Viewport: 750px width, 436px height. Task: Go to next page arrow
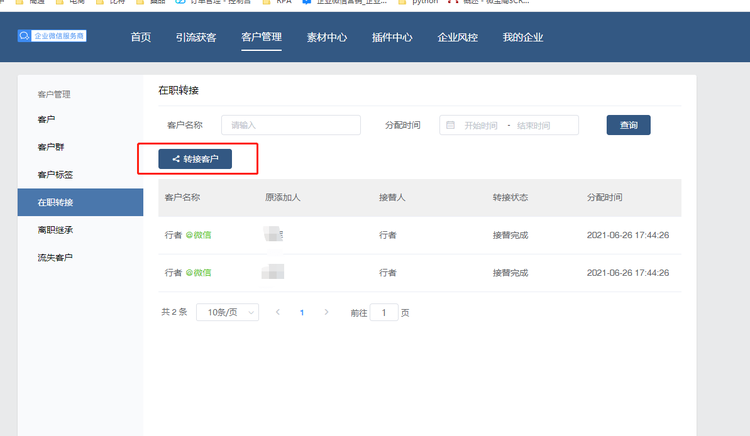[x=326, y=312]
